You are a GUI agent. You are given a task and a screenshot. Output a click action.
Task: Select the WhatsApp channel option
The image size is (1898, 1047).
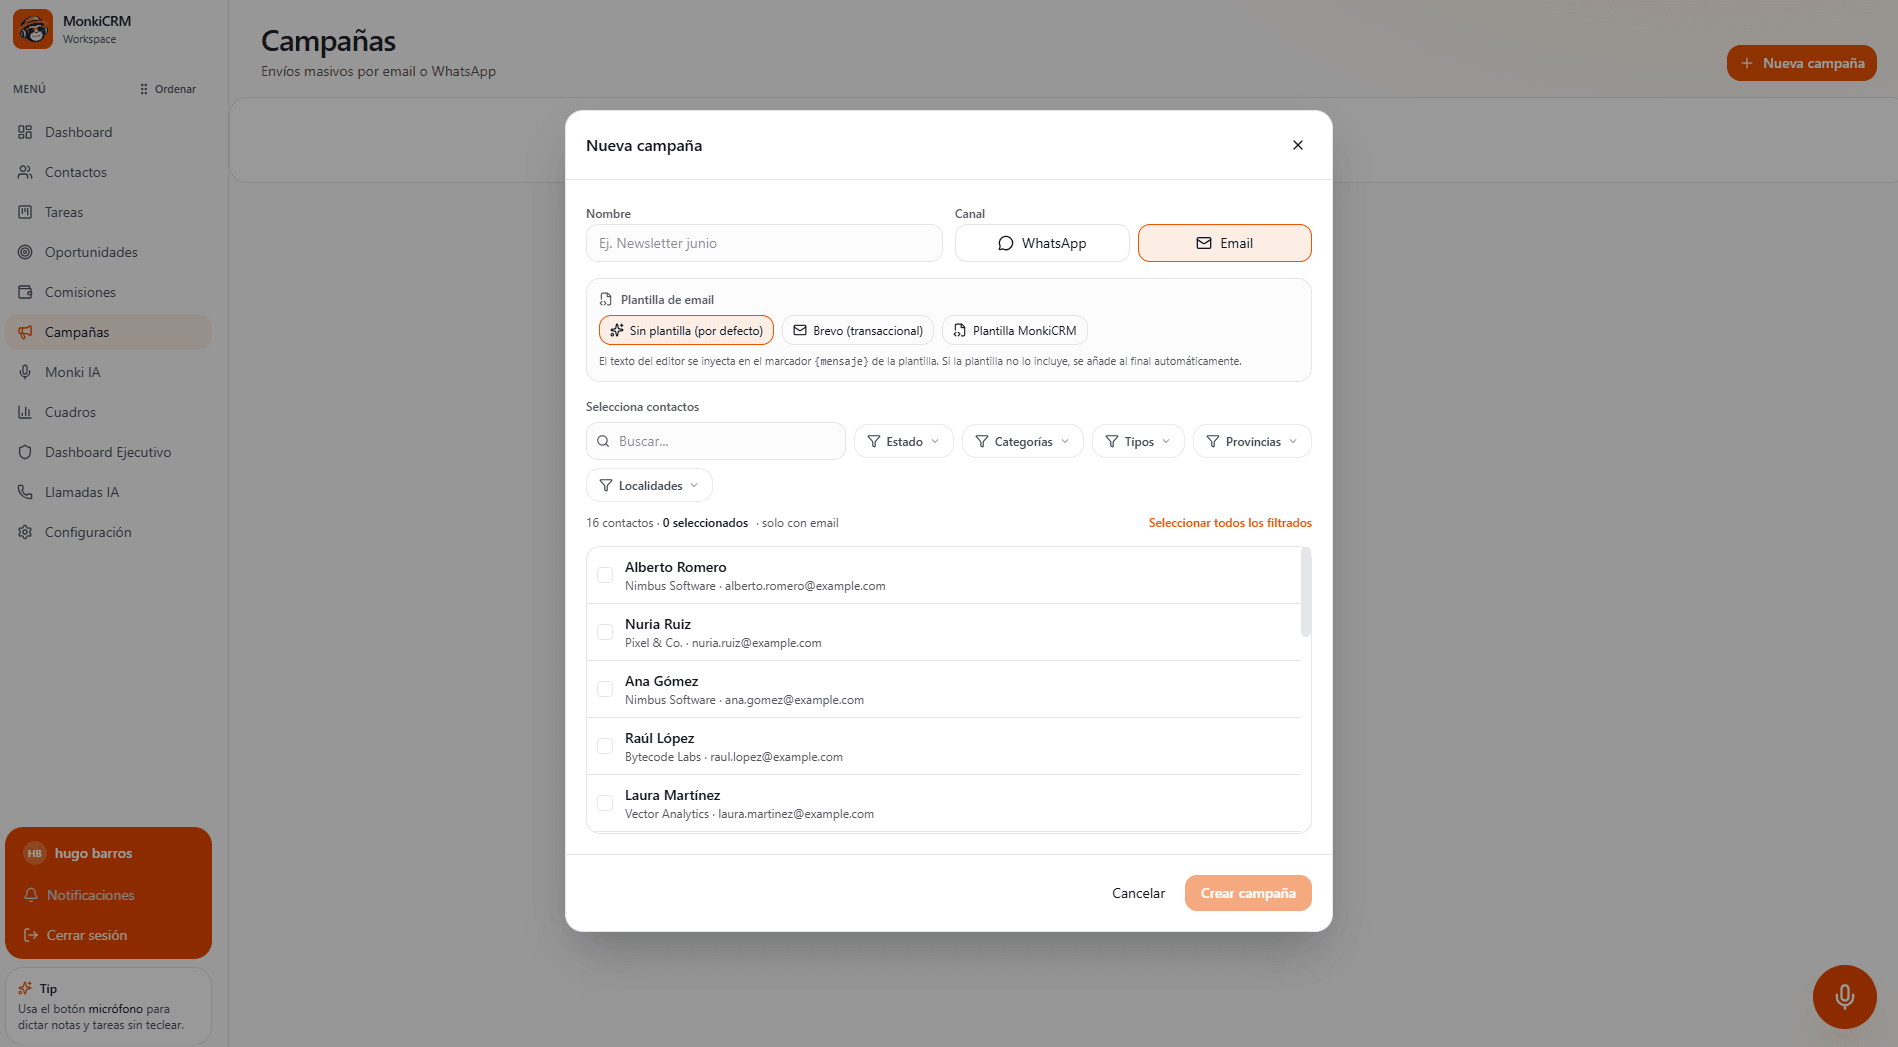pos(1042,243)
